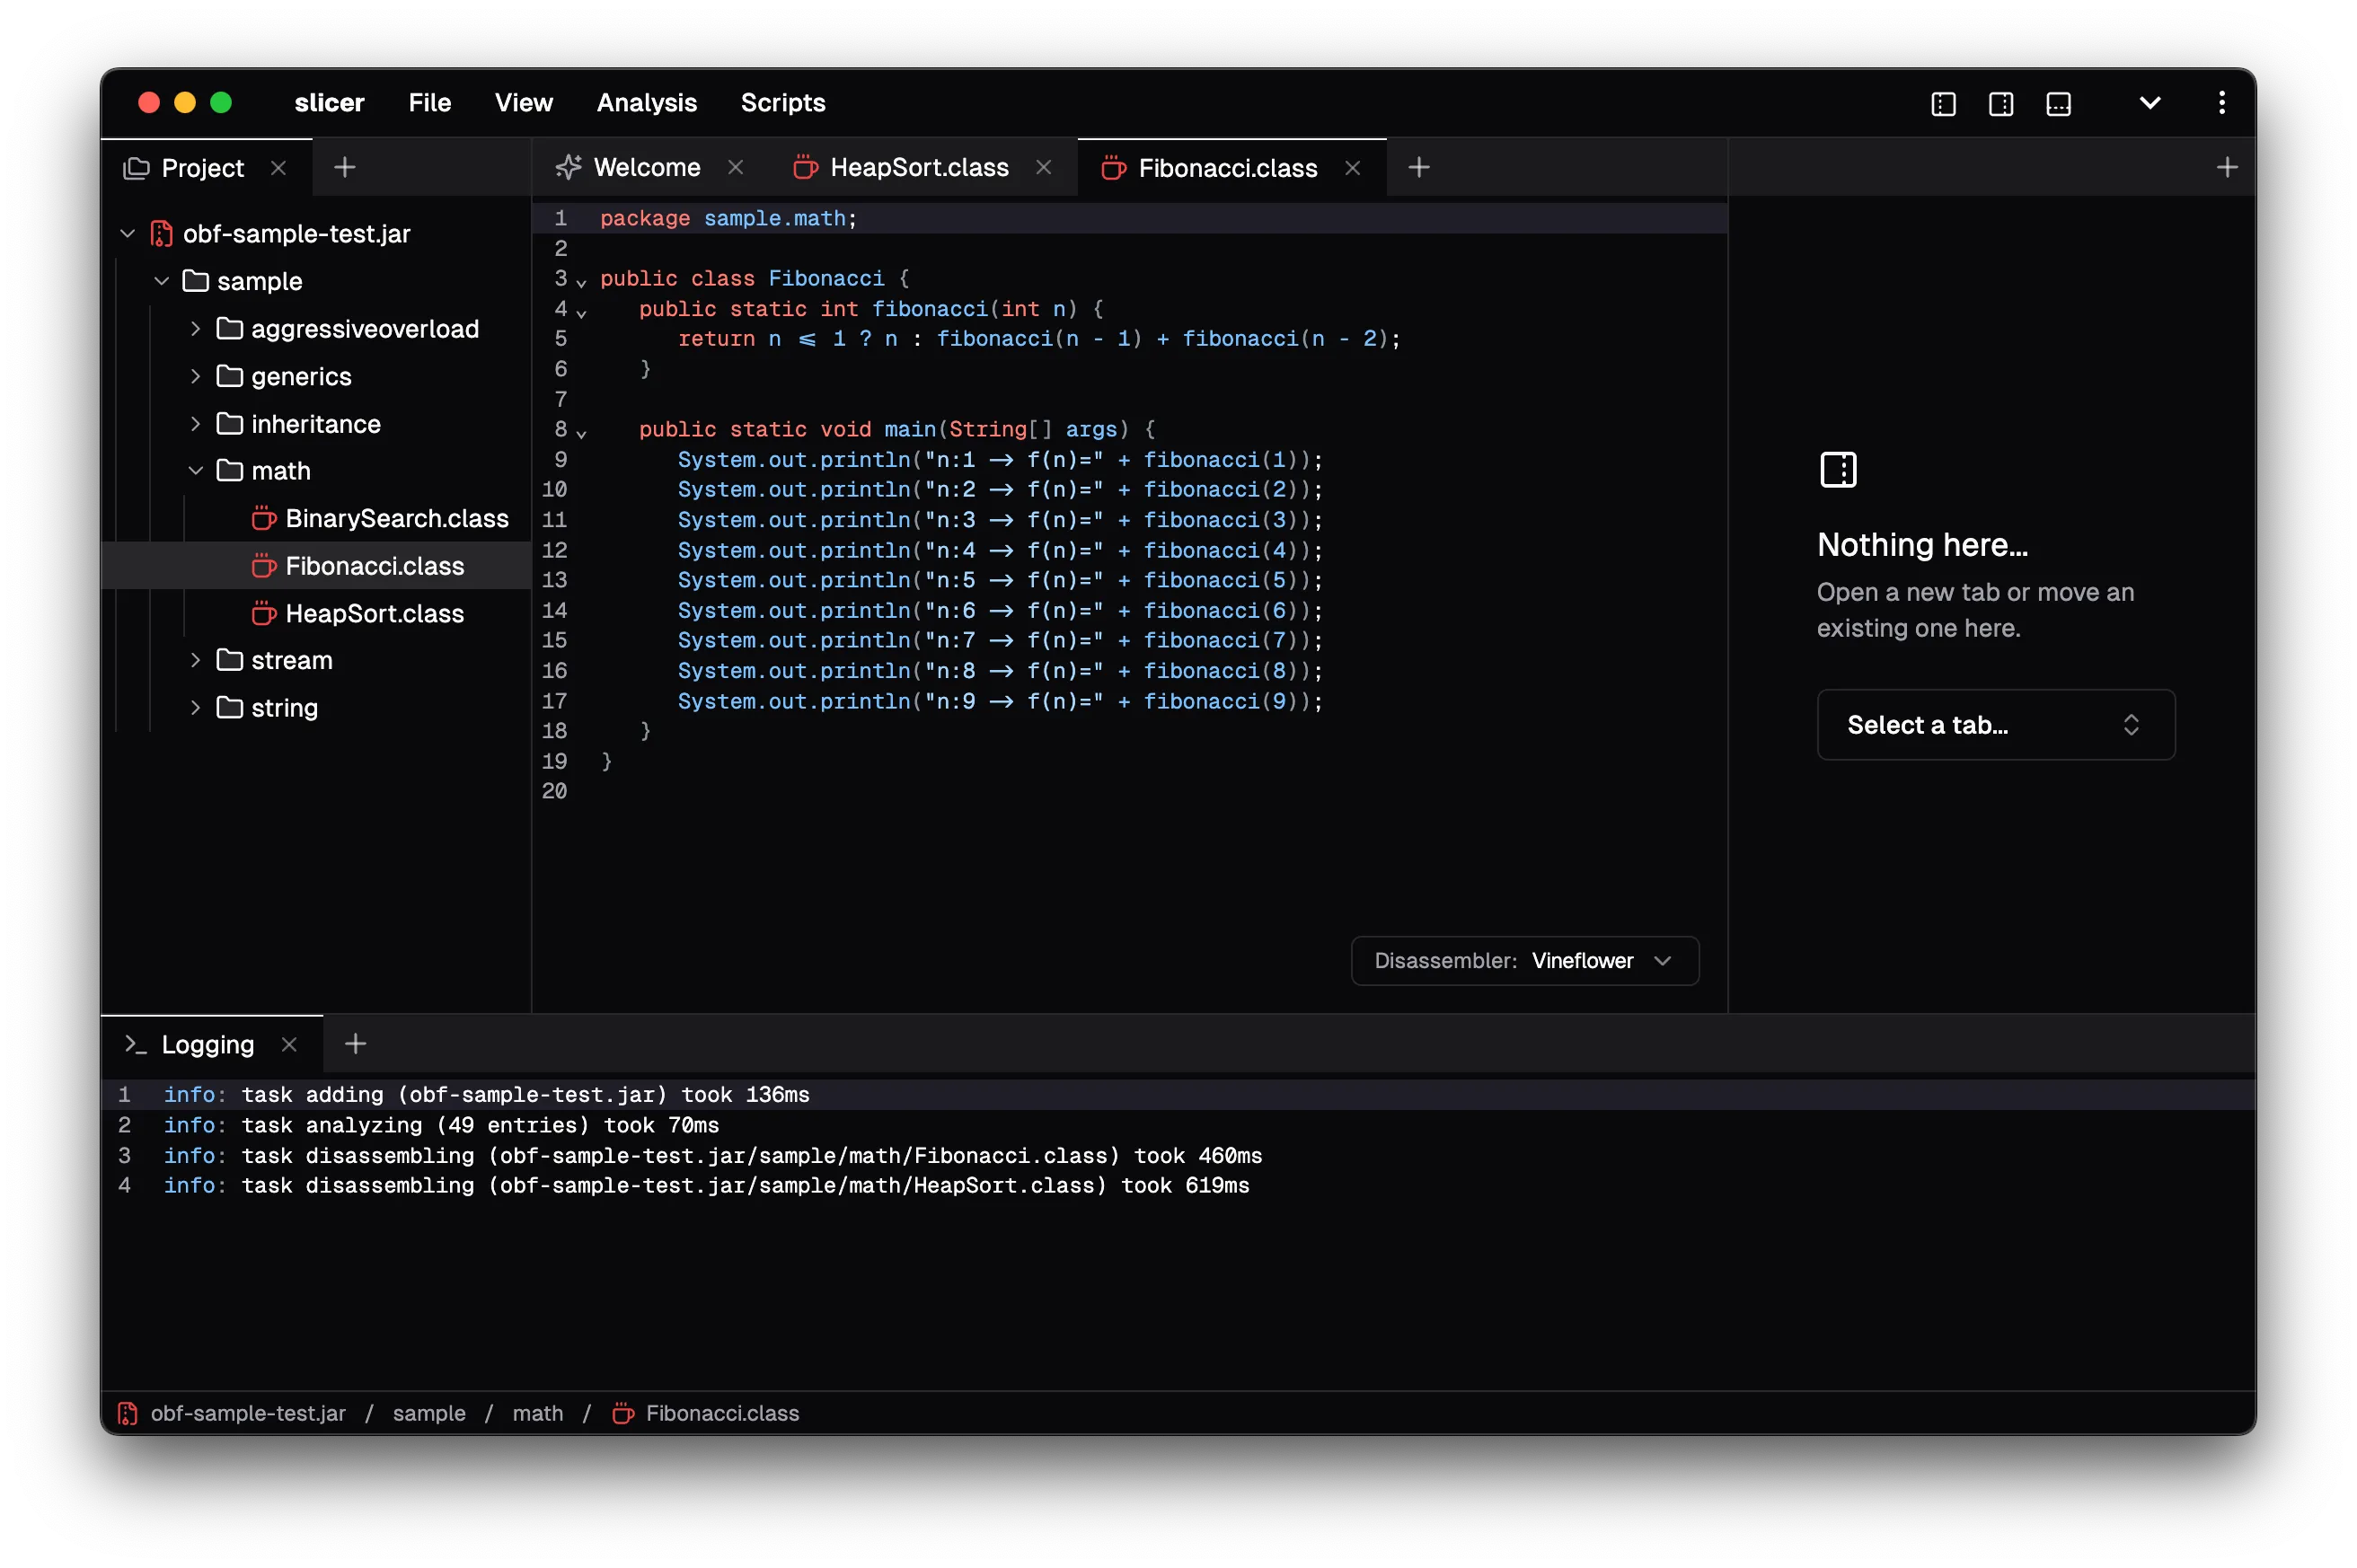The height and width of the screenshot is (1568, 2357).
Task: Add new tab next to Project
Action: (344, 167)
